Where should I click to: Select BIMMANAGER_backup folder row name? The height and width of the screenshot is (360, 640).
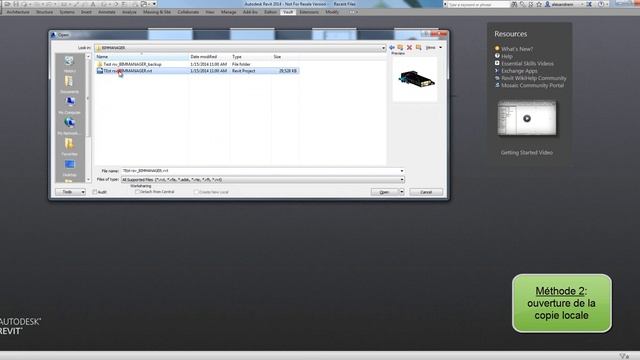(133, 64)
